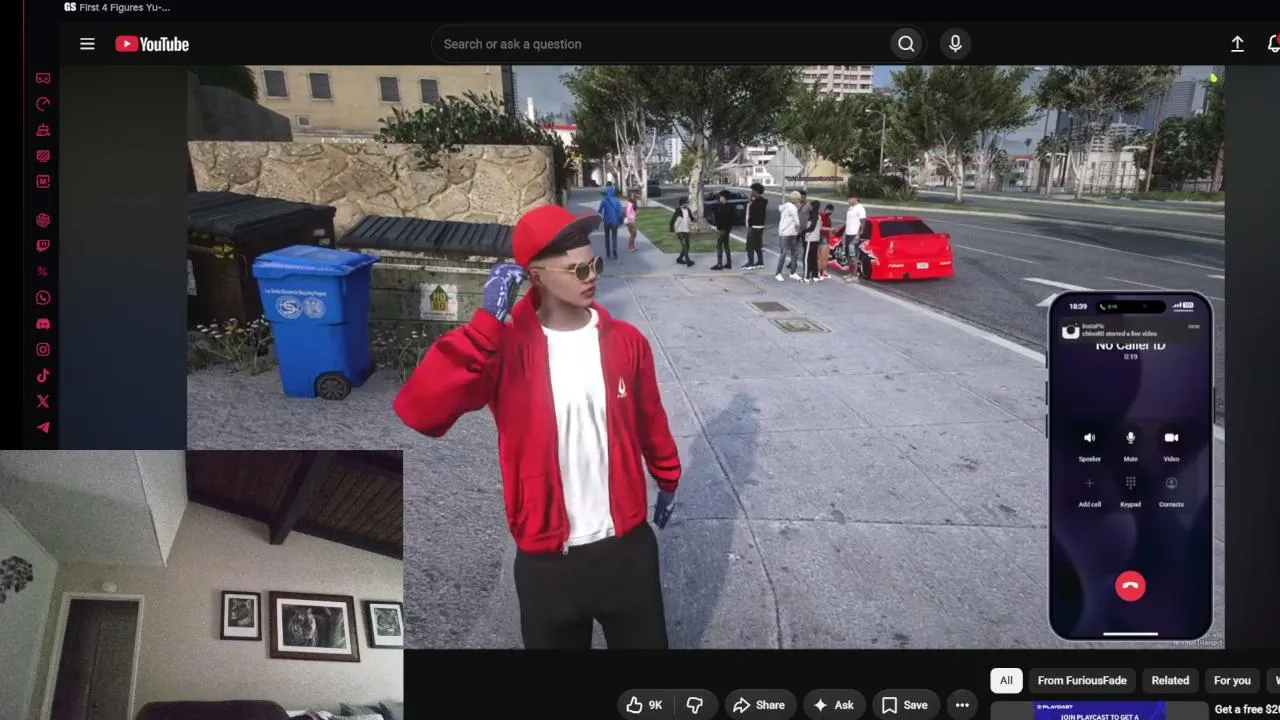This screenshot has height=720, width=1280.
Task: Open the speedometer gauge sidebar icon
Action: (x=43, y=104)
